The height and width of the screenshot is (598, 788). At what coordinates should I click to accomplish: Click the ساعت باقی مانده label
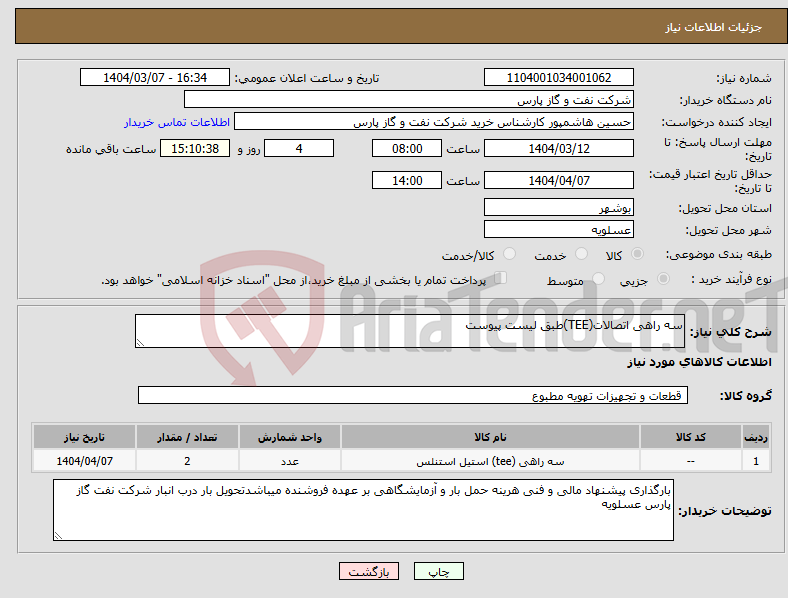point(111,149)
